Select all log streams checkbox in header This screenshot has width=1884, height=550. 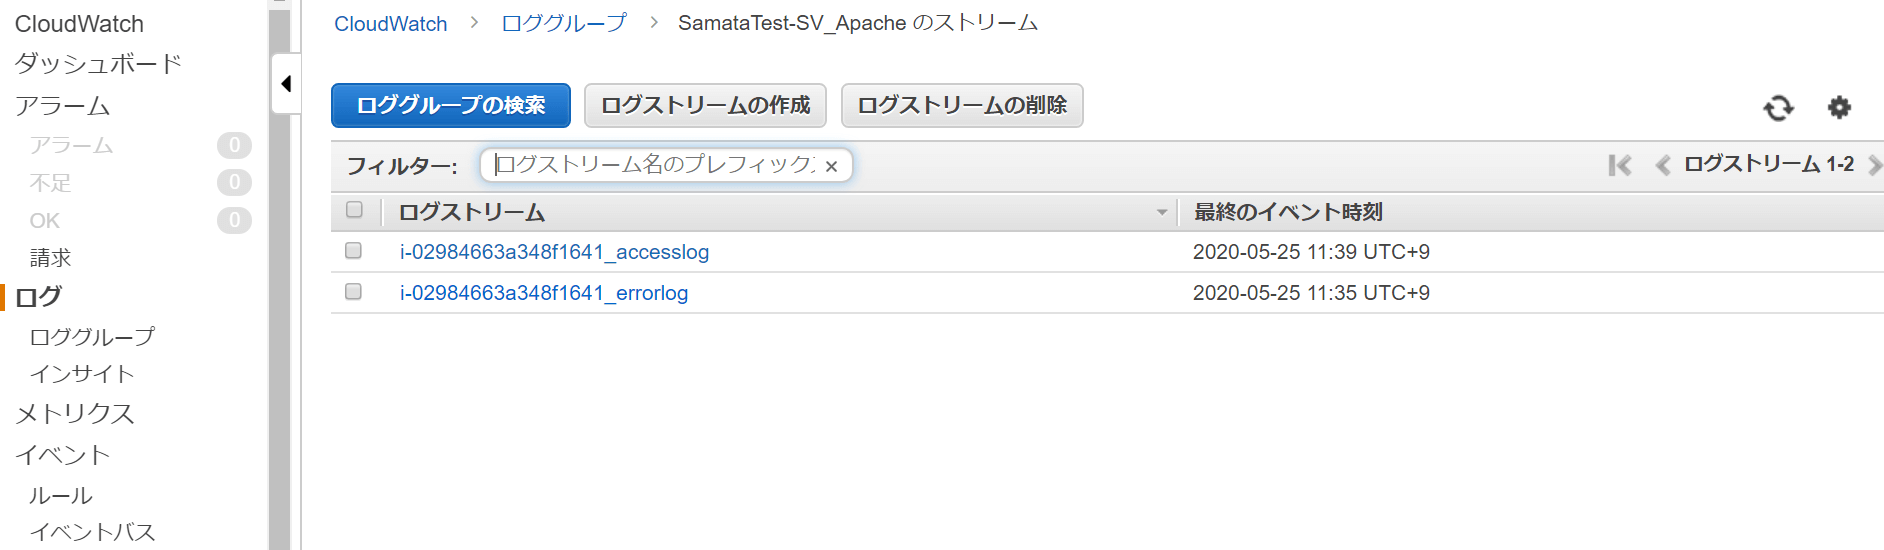point(354,210)
